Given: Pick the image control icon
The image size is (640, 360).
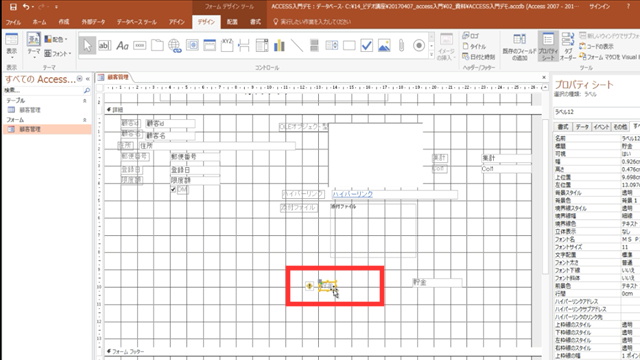Looking at the screenshot, I should coord(384,45).
